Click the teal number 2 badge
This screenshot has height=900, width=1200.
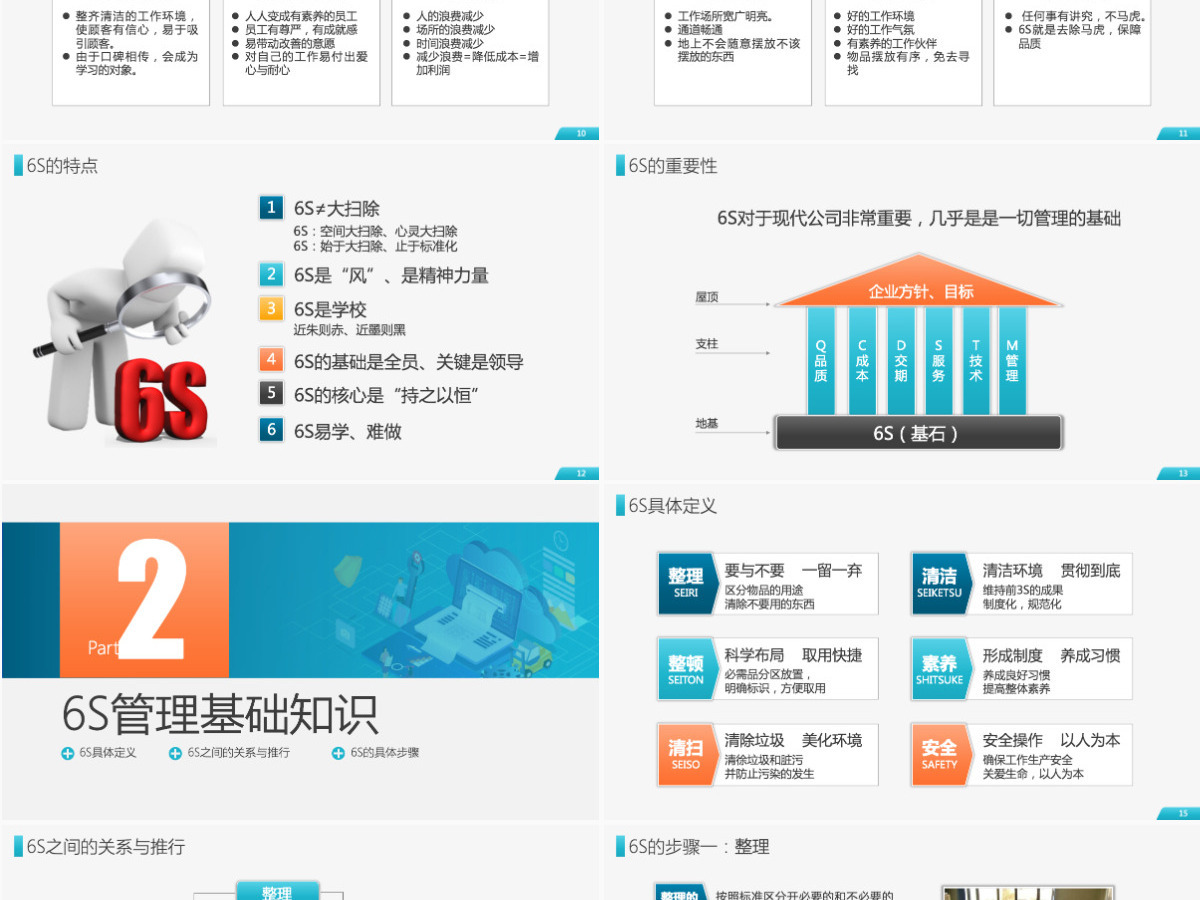[x=270, y=274]
